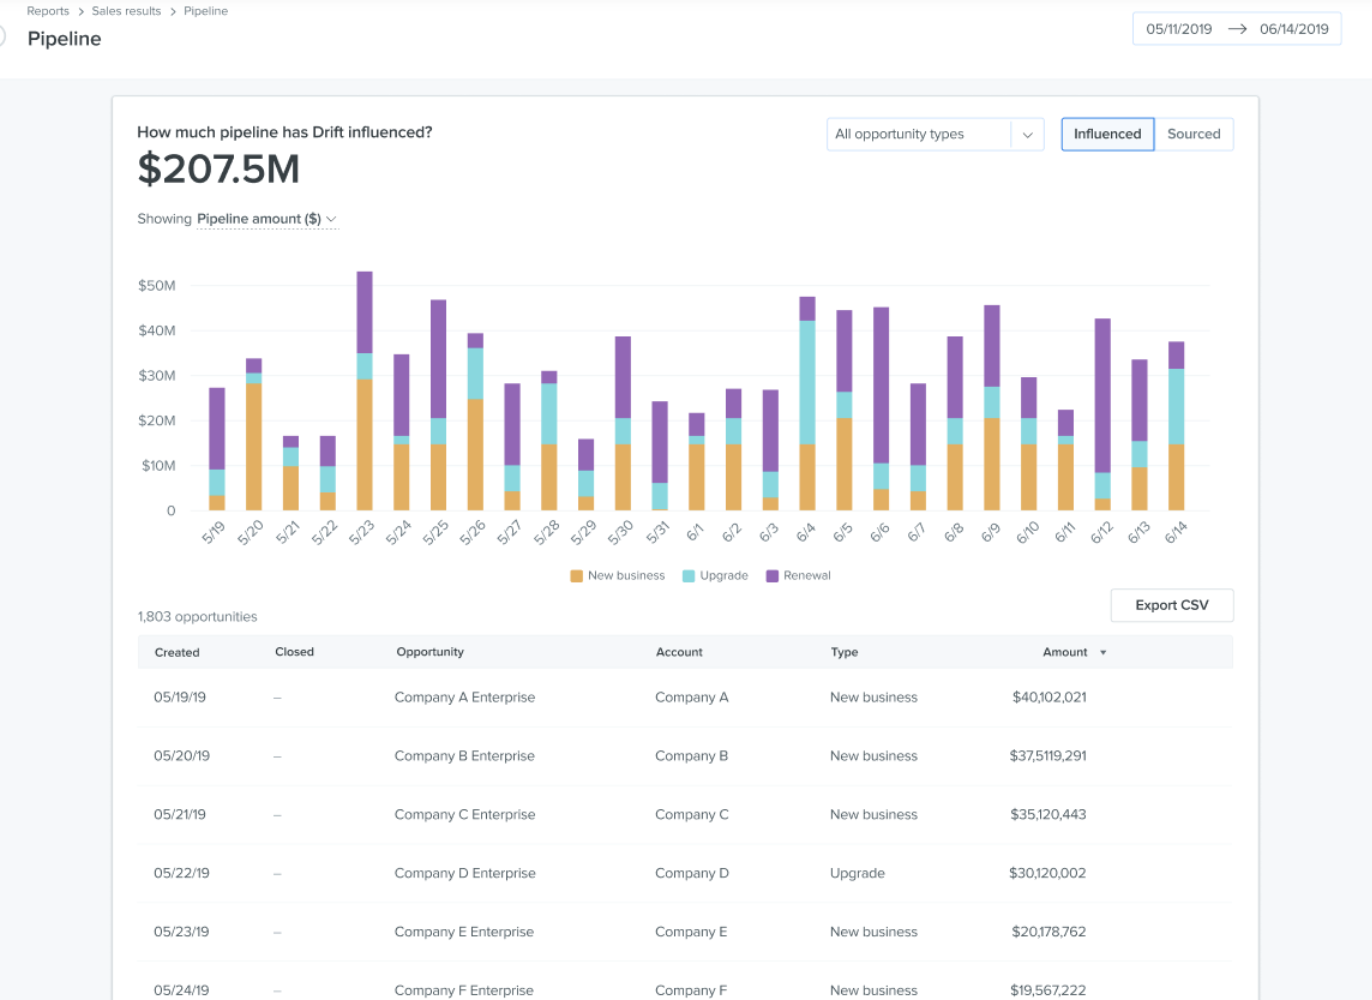Click the Closed column header

pyautogui.click(x=294, y=652)
